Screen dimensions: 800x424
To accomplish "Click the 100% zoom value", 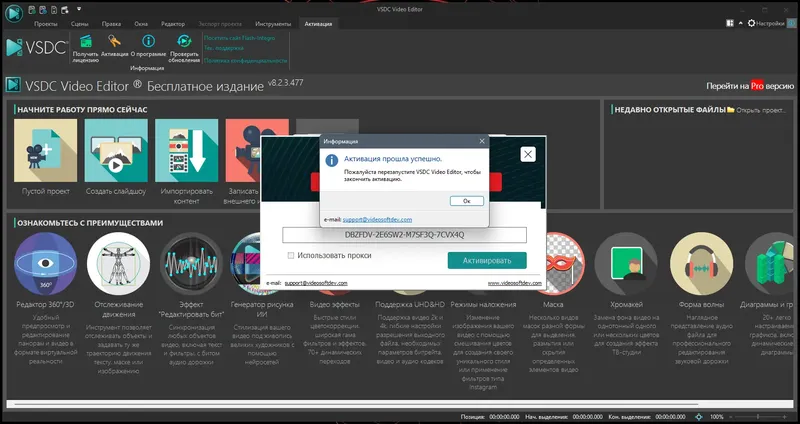I will (717, 417).
